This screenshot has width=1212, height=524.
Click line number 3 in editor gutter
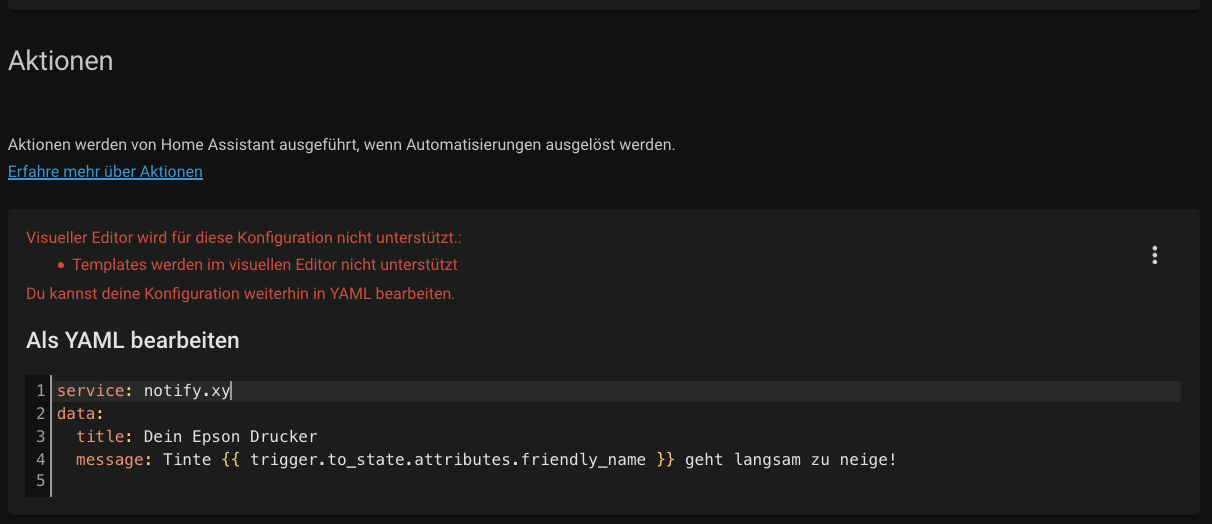click(40, 437)
